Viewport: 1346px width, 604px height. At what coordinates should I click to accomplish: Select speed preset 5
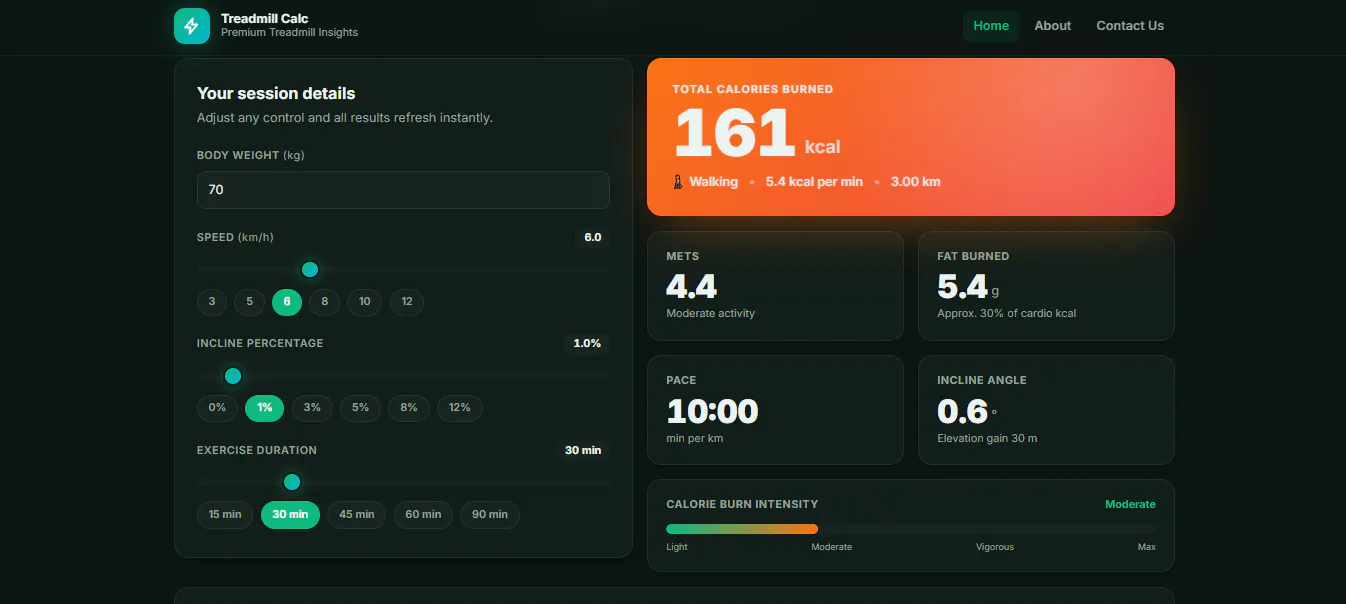249,302
